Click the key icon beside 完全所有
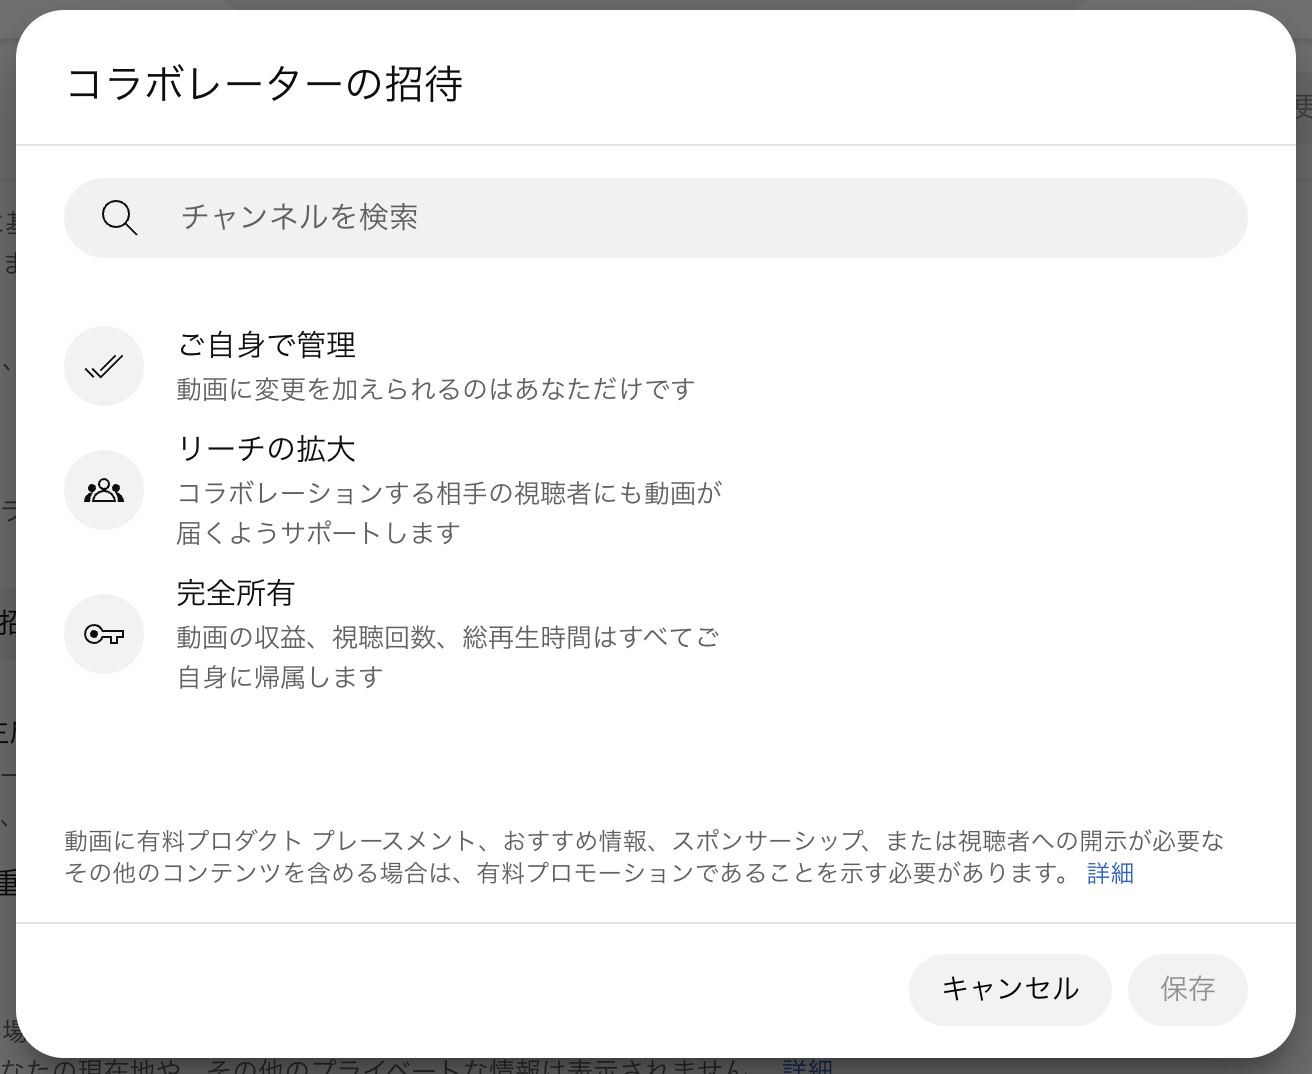1312x1074 pixels. (104, 634)
